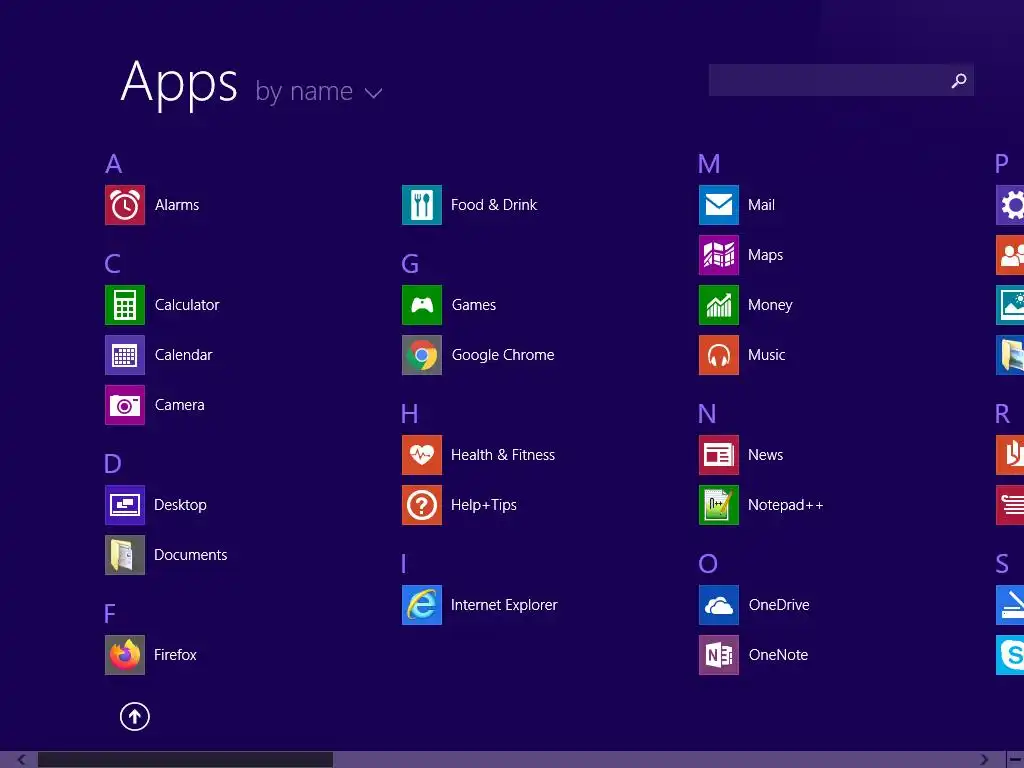
Task: Open Health & Fitness heart icon
Action: pyautogui.click(x=422, y=455)
